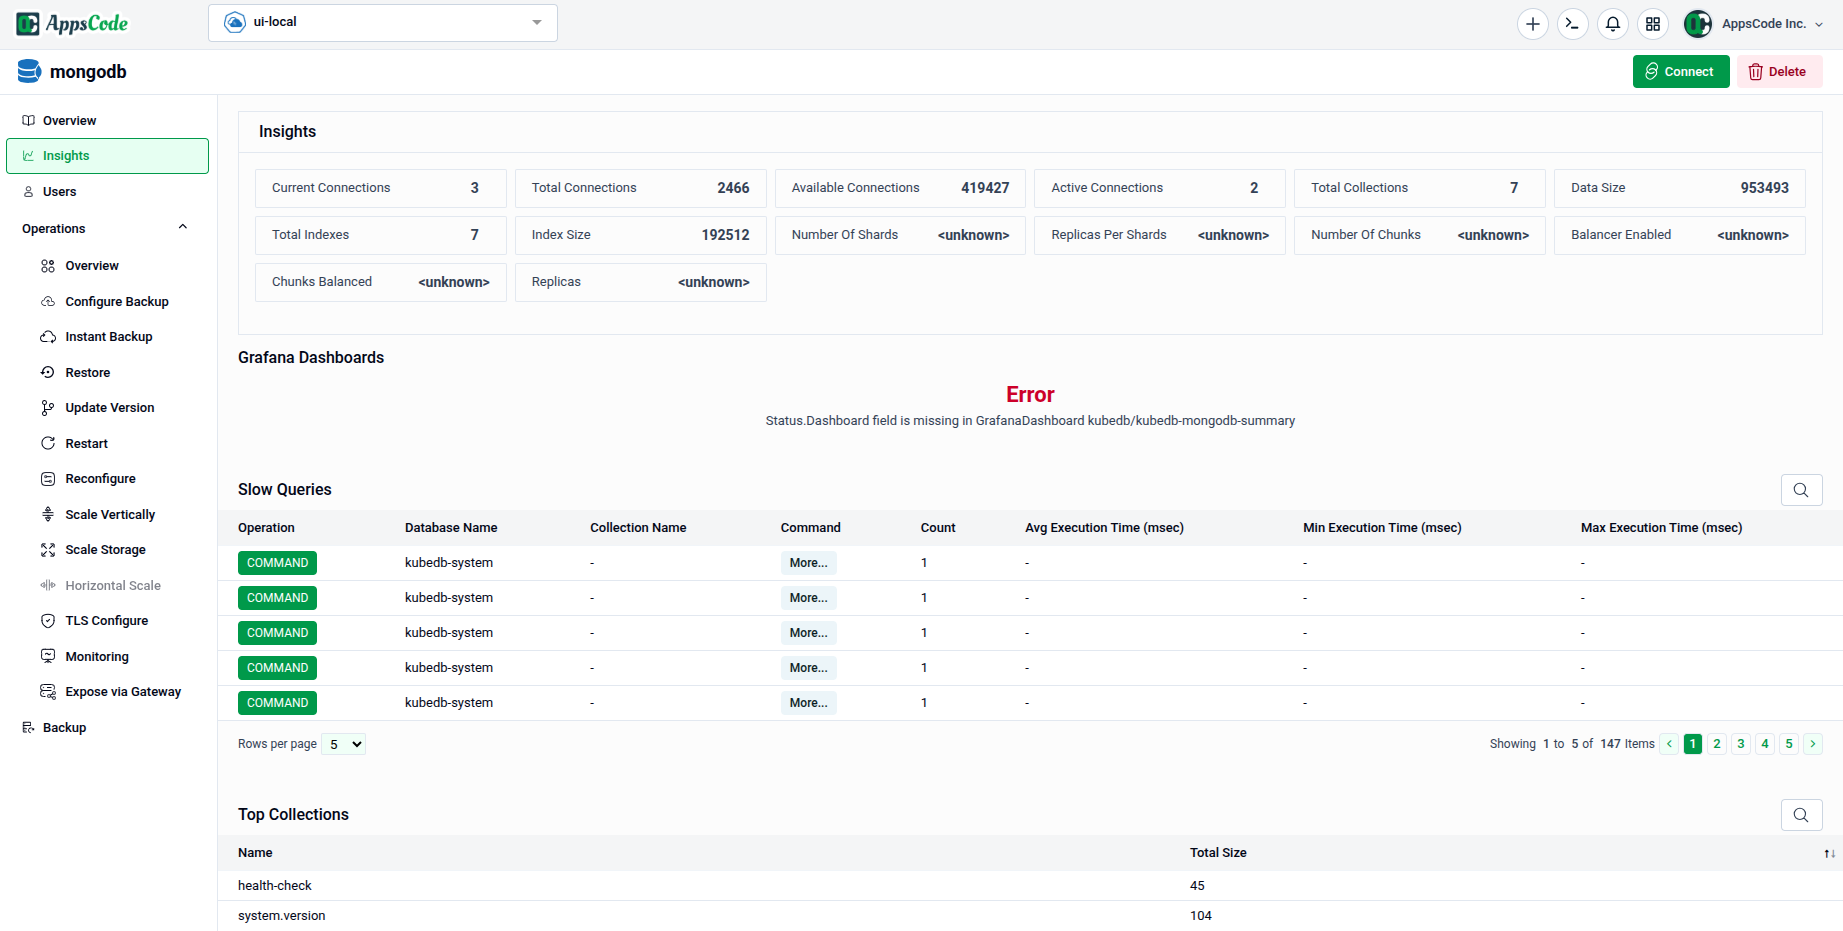Image resolution: width=1843 pixels, height=931 pixels.
Task: Open Configure Backup in sidebar
Action: pyautogui.click(x=116, y=301)
